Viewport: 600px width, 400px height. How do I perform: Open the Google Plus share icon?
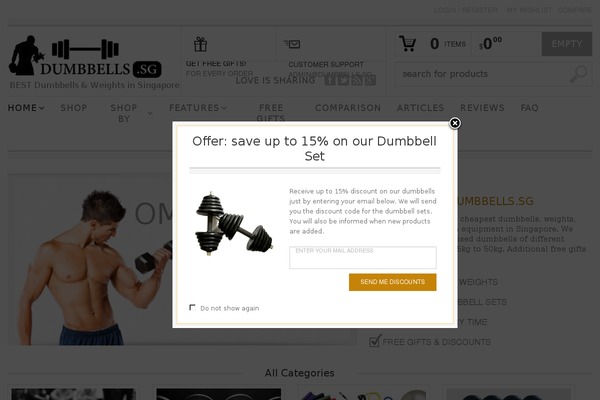click(x=370, y=80)
